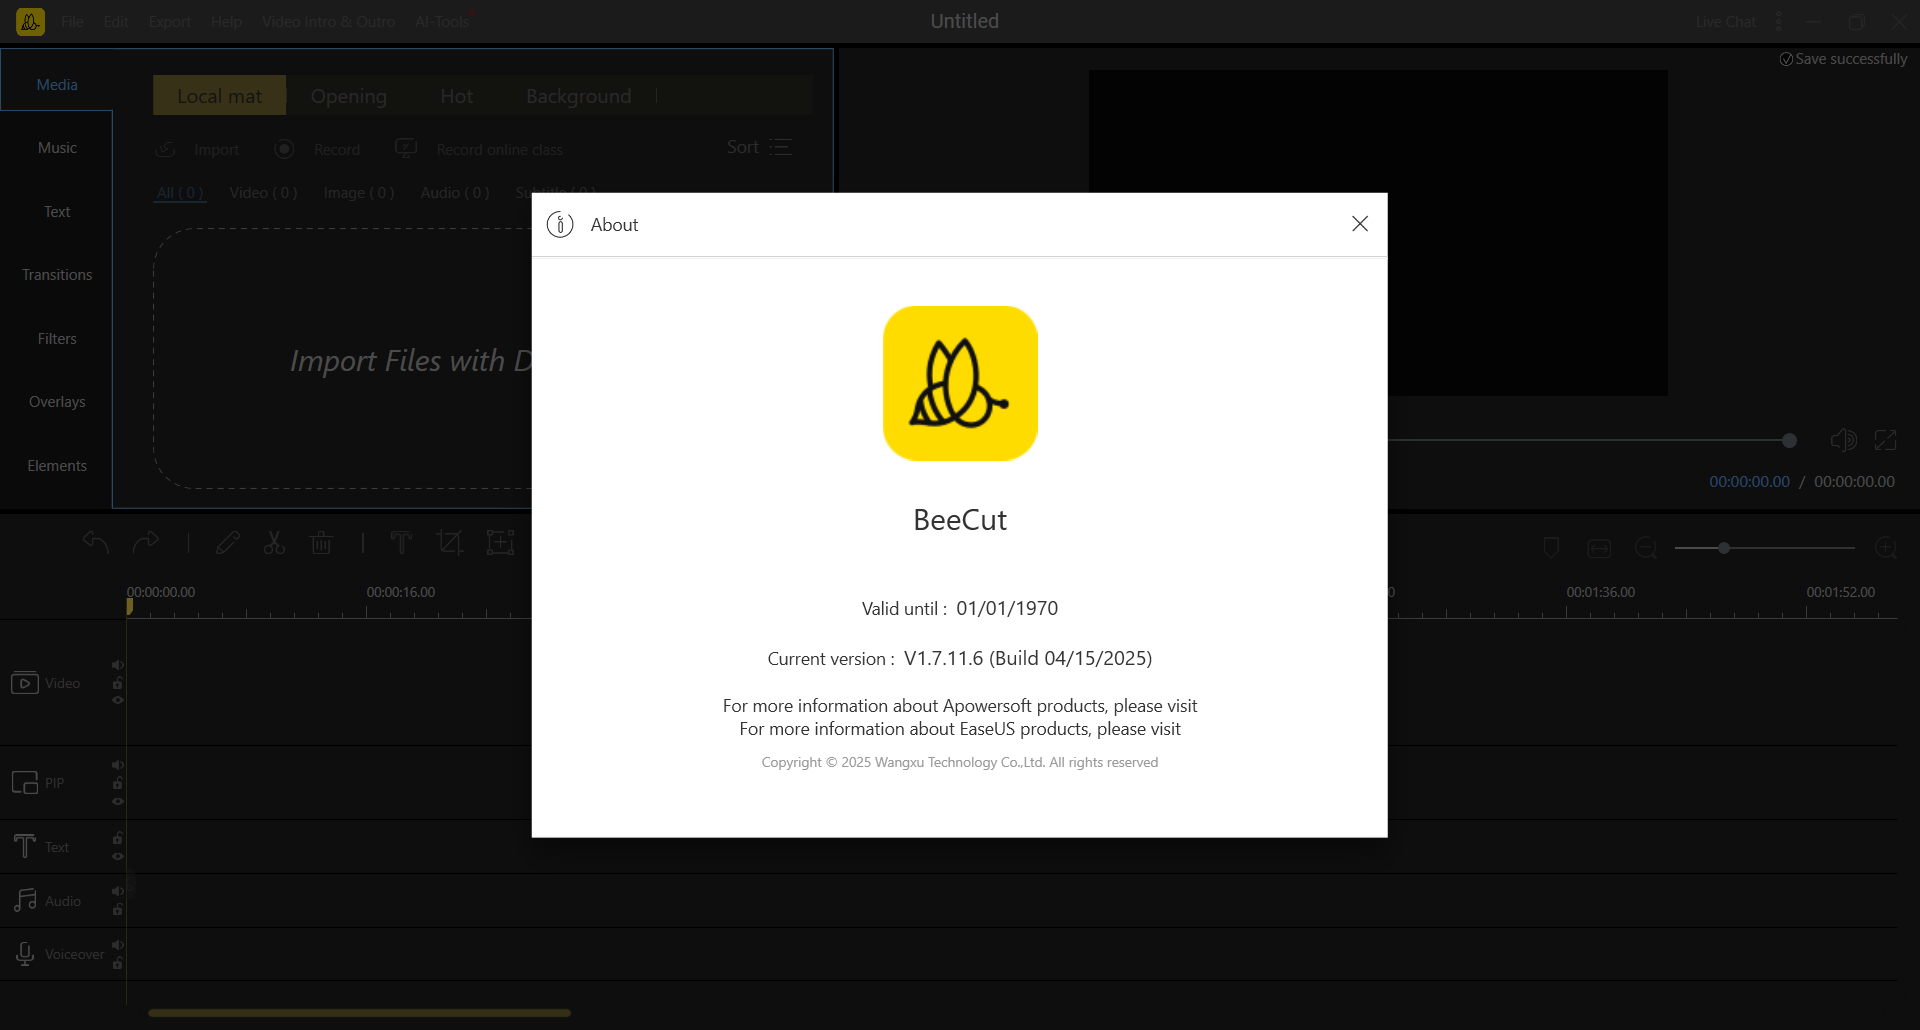Open the AI-Tools menu
Image resolution: width=1920 pixels, height=1030 pixels.
pyautogui.click(x=442, y=21)
